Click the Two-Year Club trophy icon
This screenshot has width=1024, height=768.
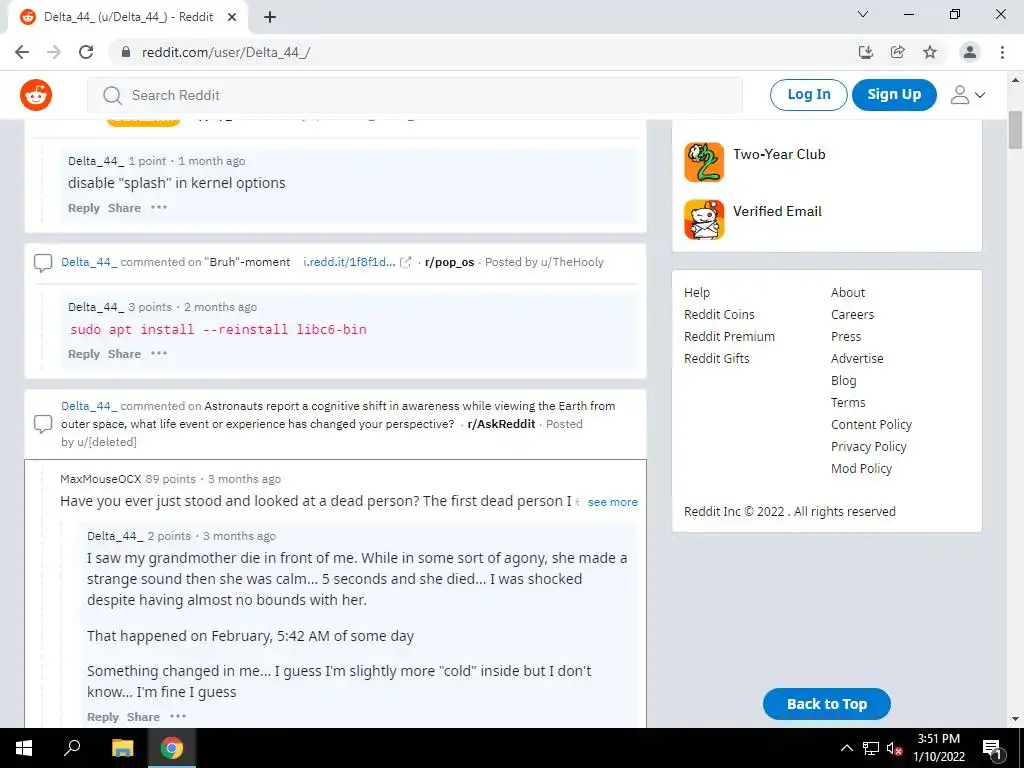point(704,162)
